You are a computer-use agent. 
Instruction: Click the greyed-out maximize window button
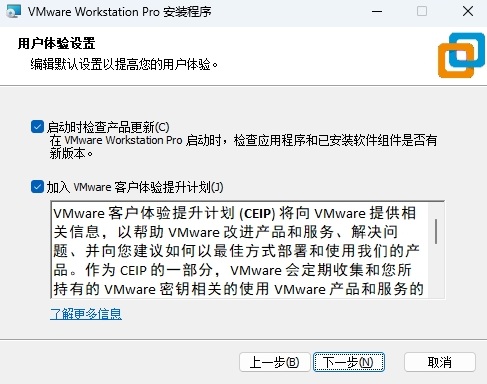(422, 12)
